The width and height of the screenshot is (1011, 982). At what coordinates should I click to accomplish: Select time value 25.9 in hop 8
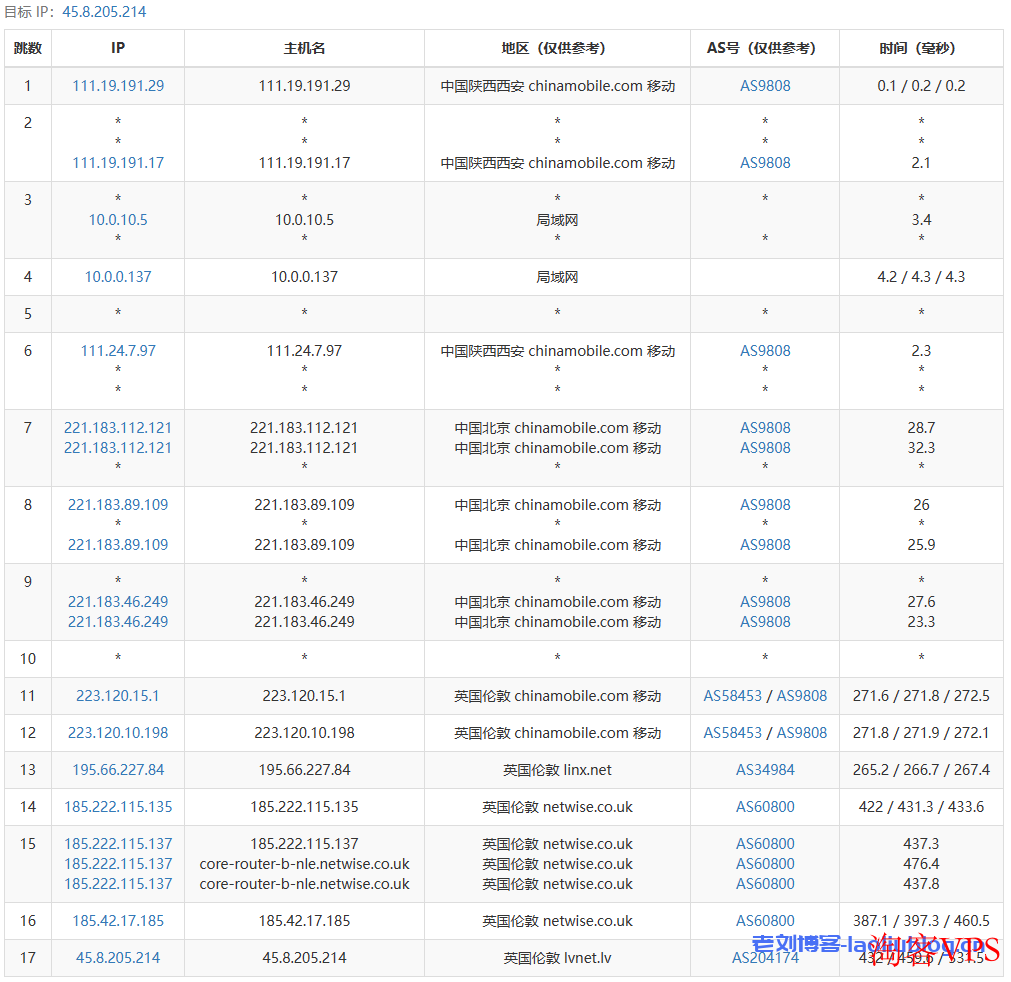921,544
